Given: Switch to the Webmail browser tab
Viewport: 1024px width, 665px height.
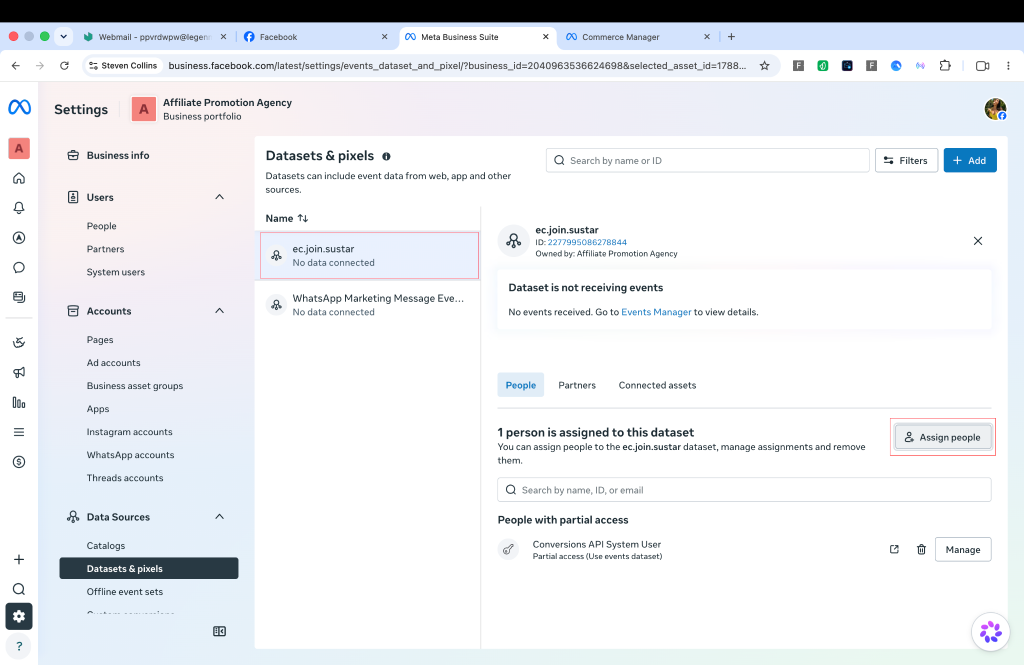Looking at the screenshot, I should click(155, 37).
